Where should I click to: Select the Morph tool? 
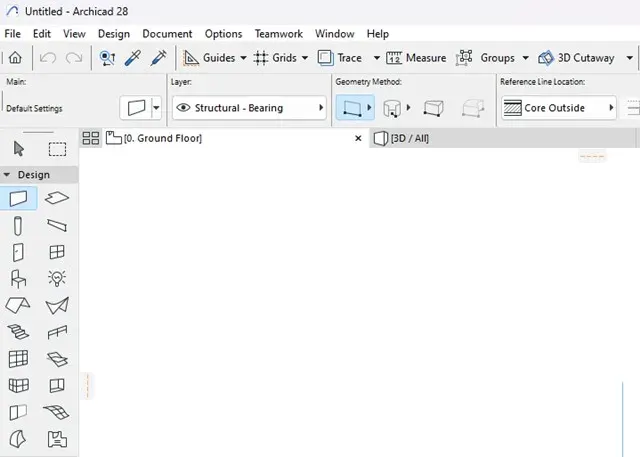[x=18, y=439]
